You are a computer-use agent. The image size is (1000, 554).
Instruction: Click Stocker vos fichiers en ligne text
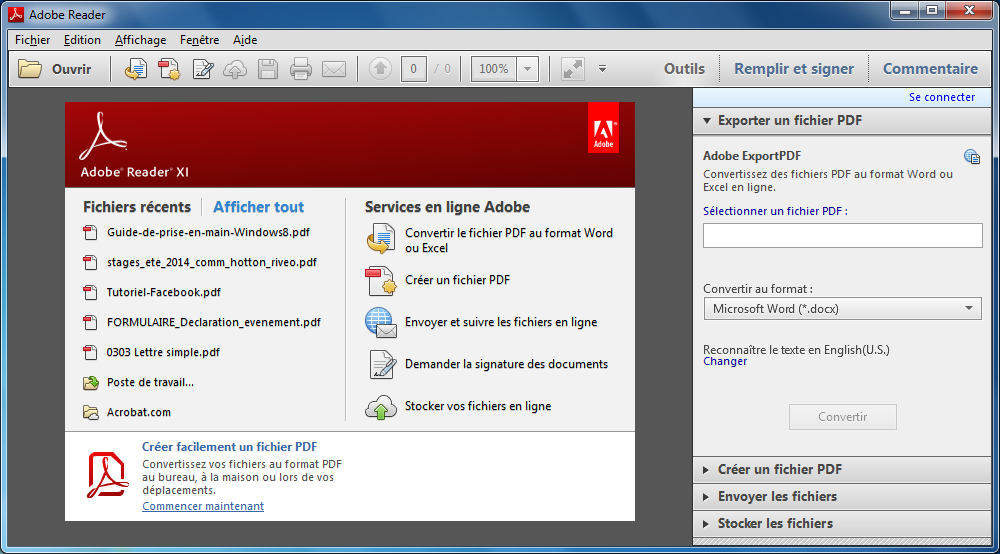coord(478,407)
